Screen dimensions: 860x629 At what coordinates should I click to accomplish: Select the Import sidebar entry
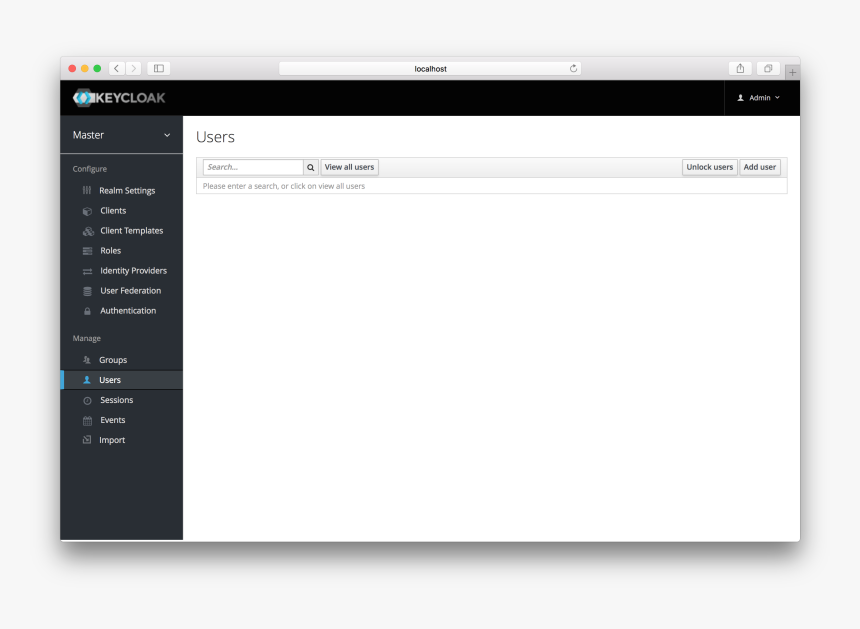click(109, 439)
